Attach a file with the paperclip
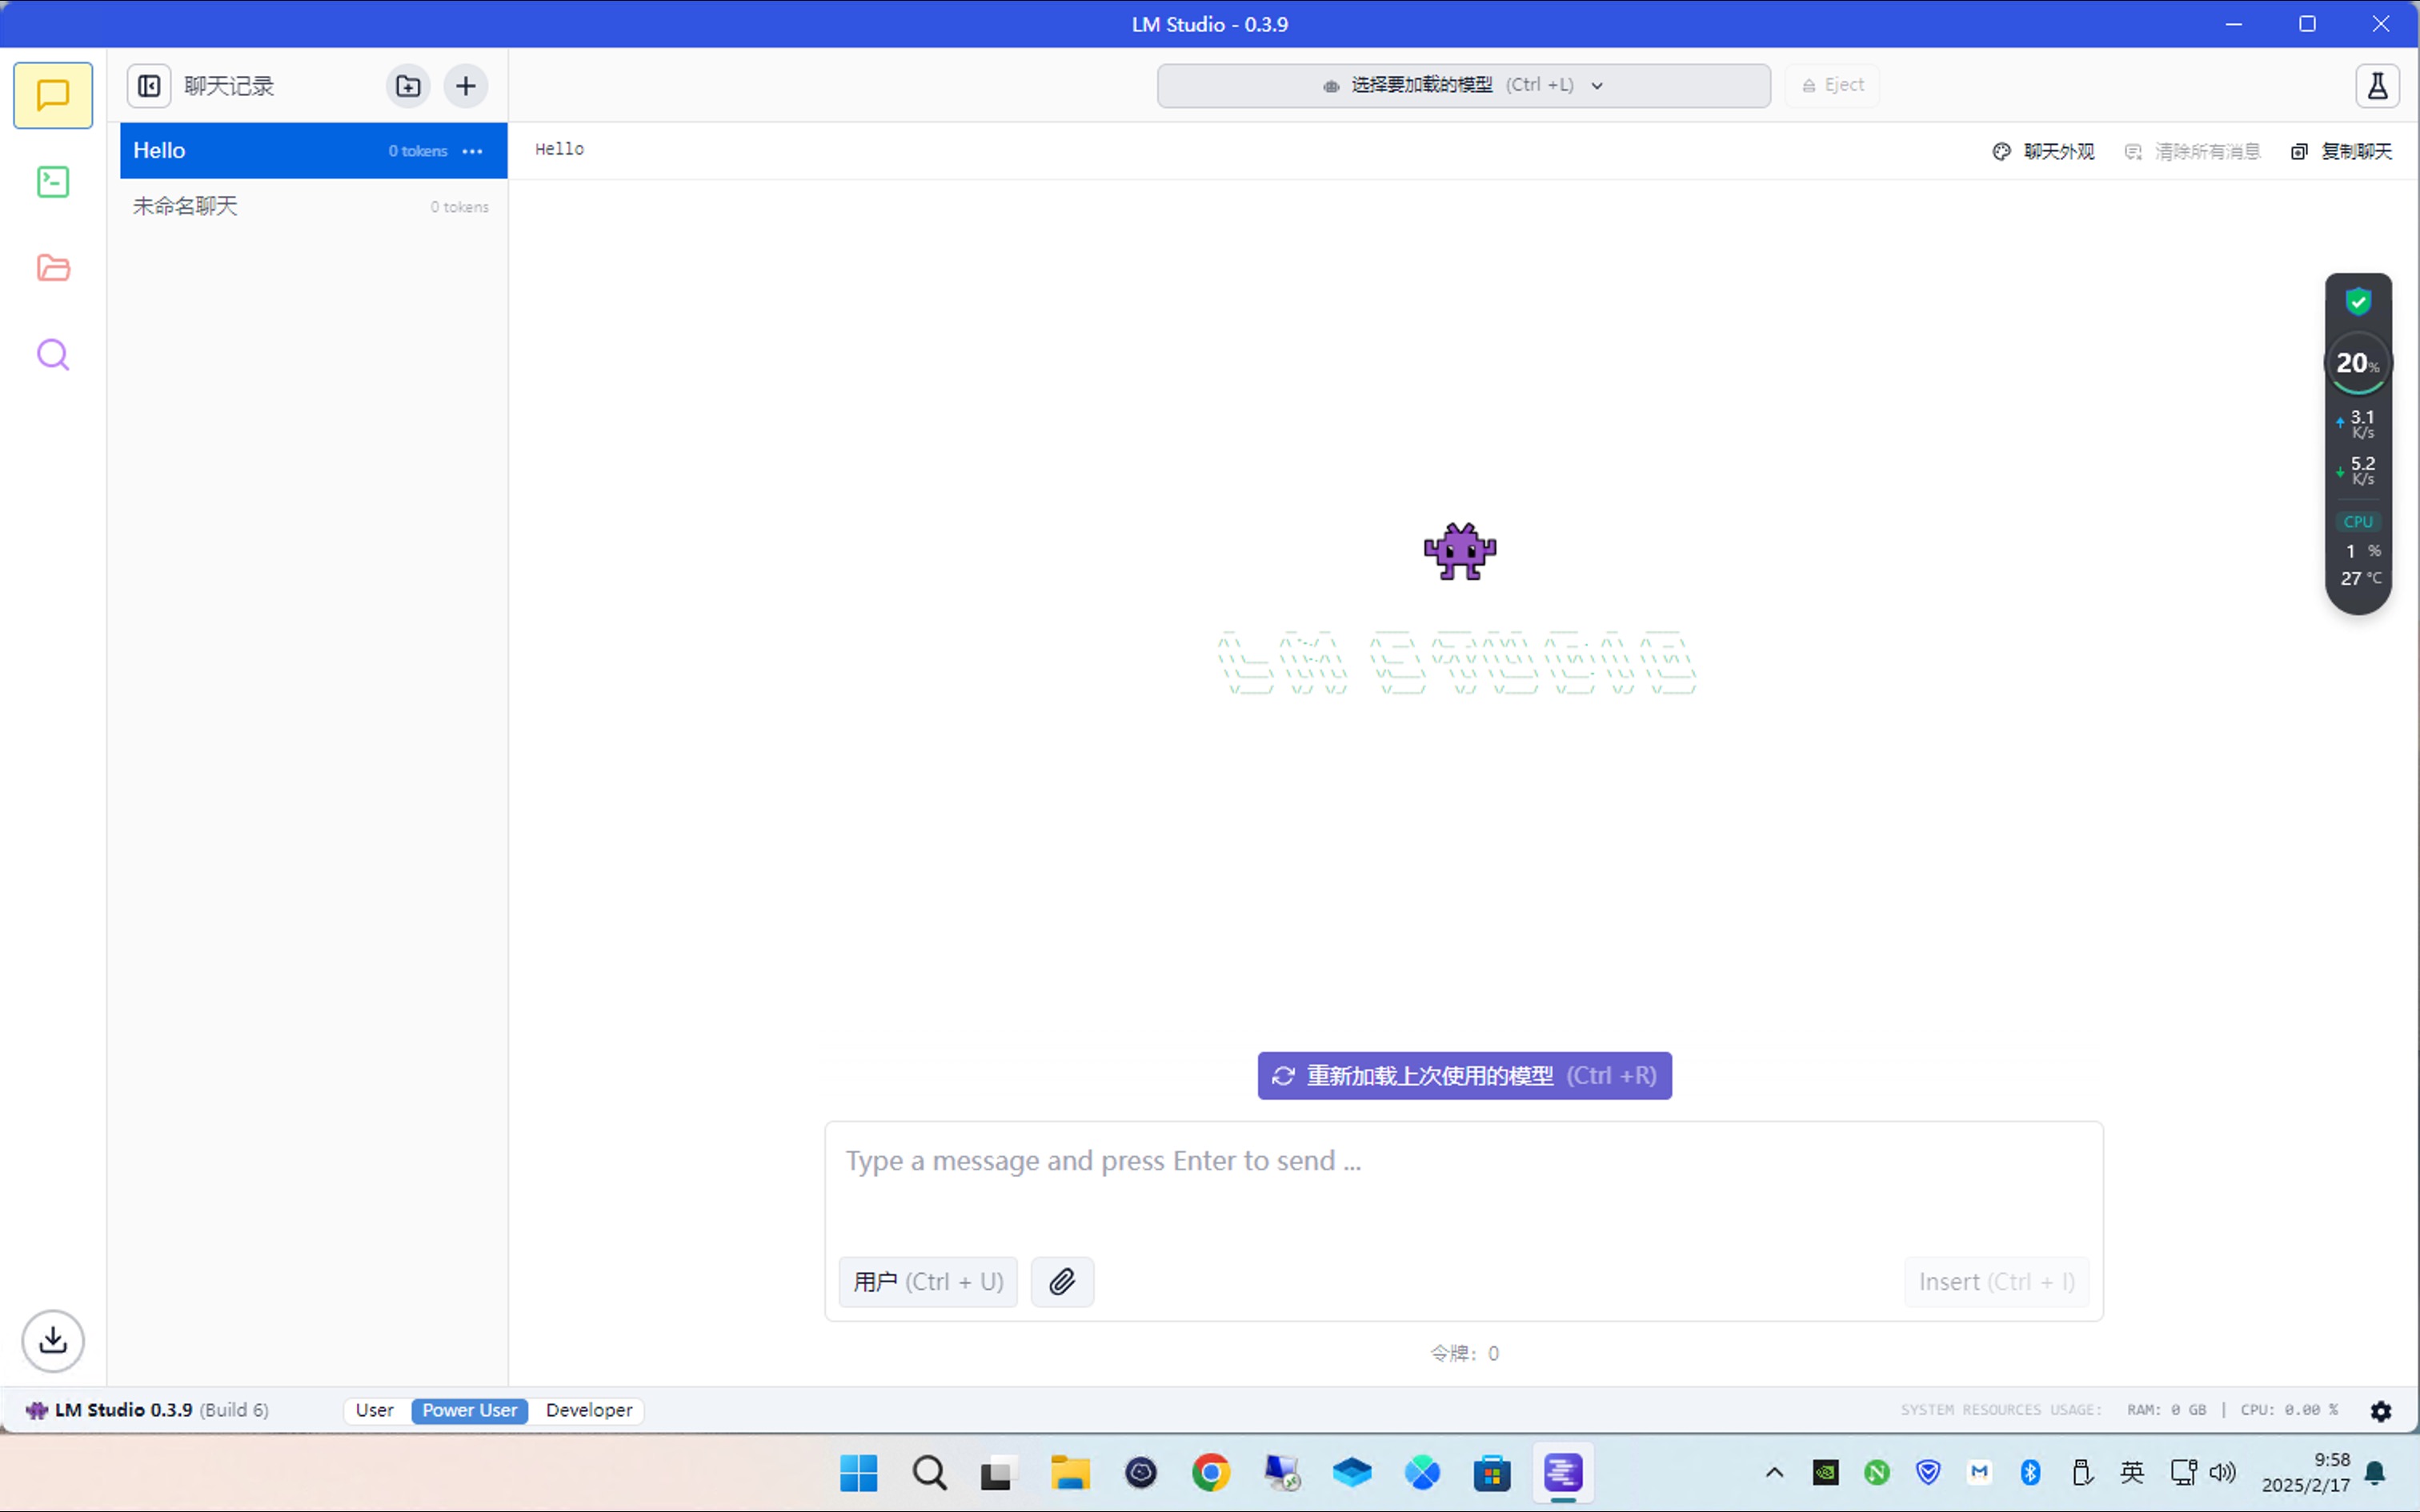Screen dimensions: 2420x1512 (1062, 1282)
